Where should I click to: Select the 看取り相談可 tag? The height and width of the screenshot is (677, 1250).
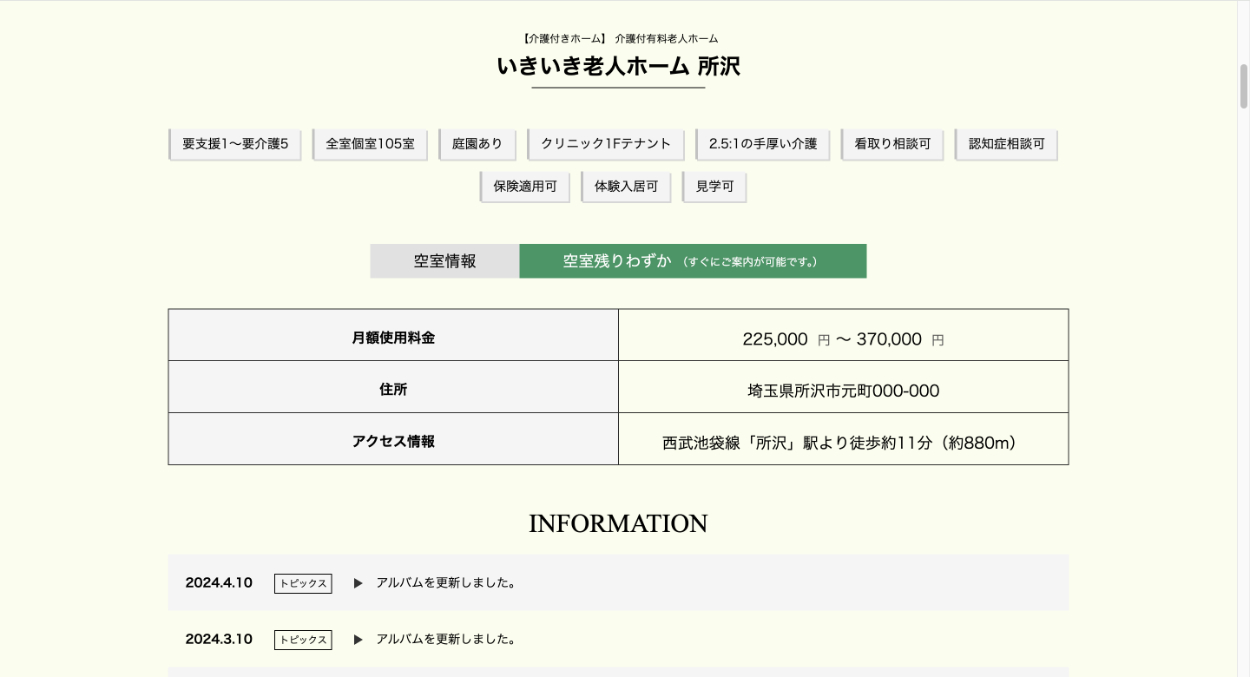892,144
